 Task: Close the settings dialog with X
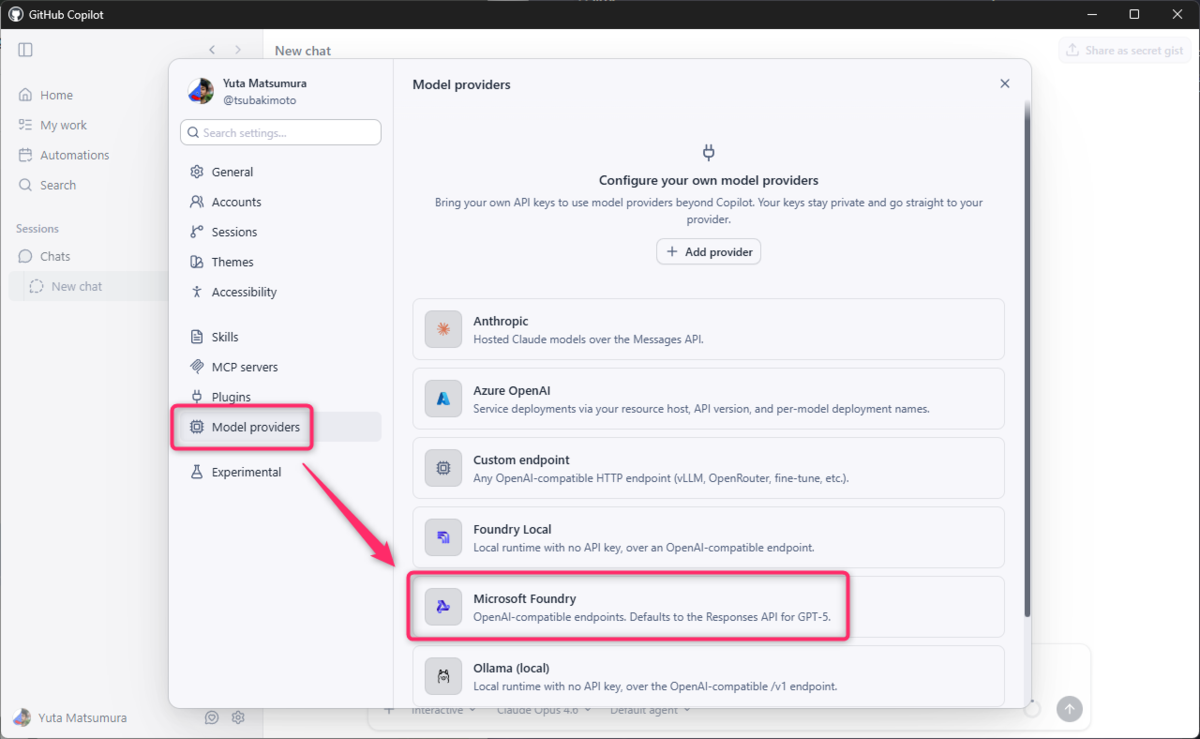pos(1005,84)
